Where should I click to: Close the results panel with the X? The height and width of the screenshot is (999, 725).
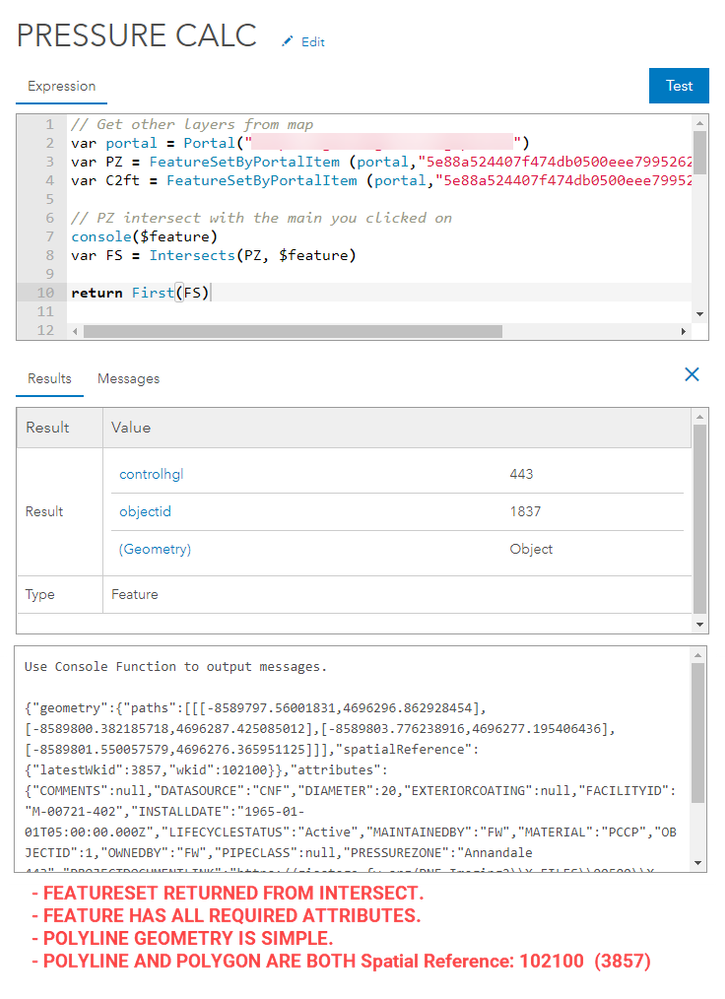(691, 374)
